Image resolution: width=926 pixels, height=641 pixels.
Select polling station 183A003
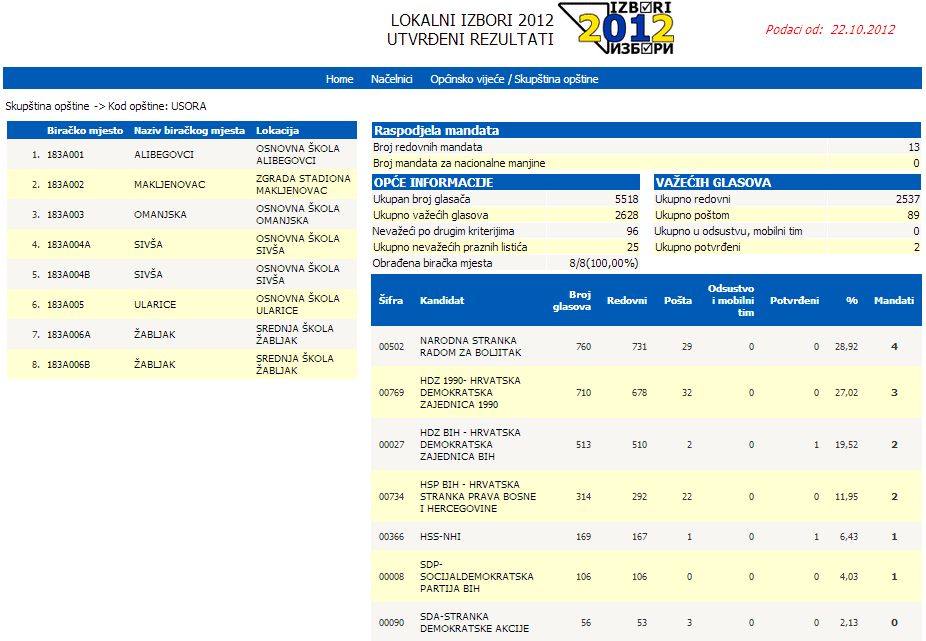pos(66,214)
